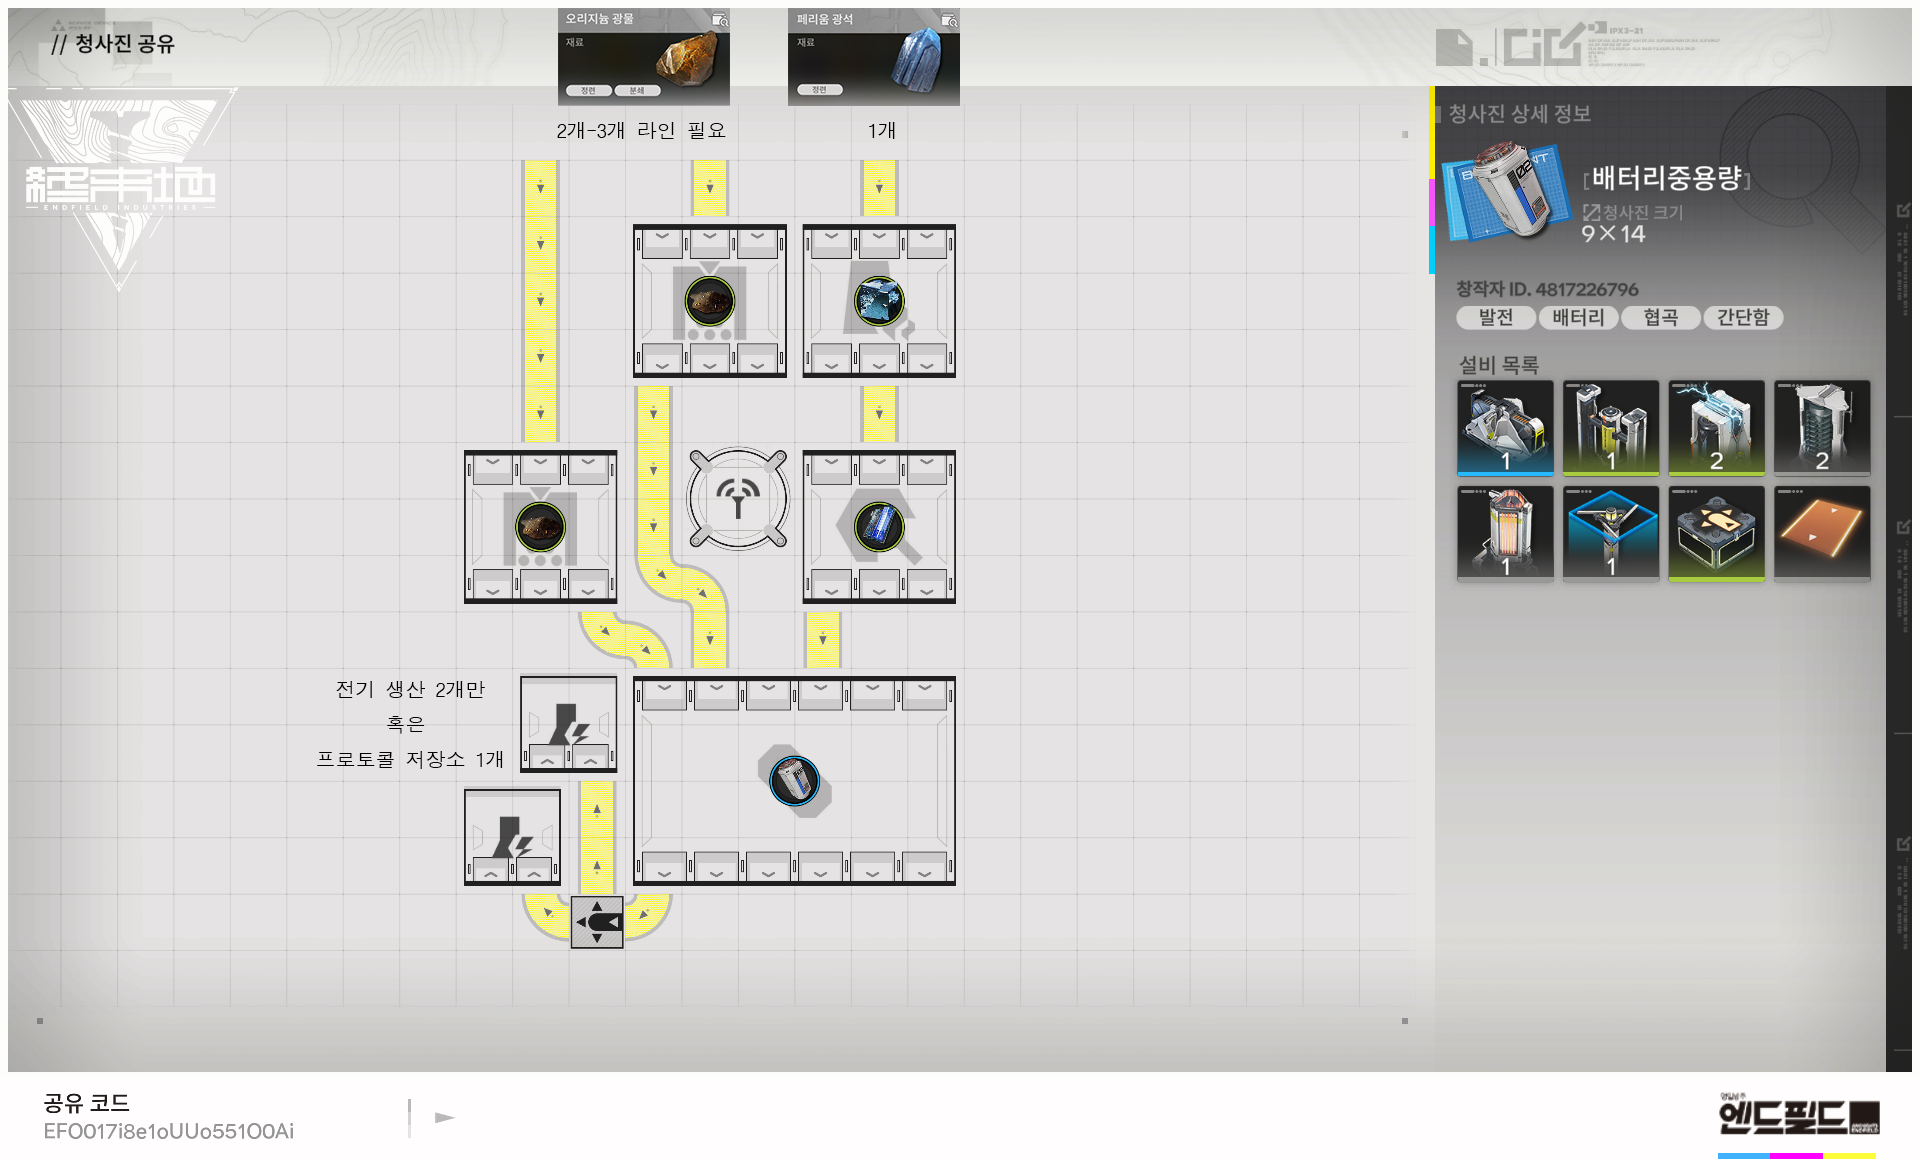Click blueprint size expand icon

tap(1591, 212)
